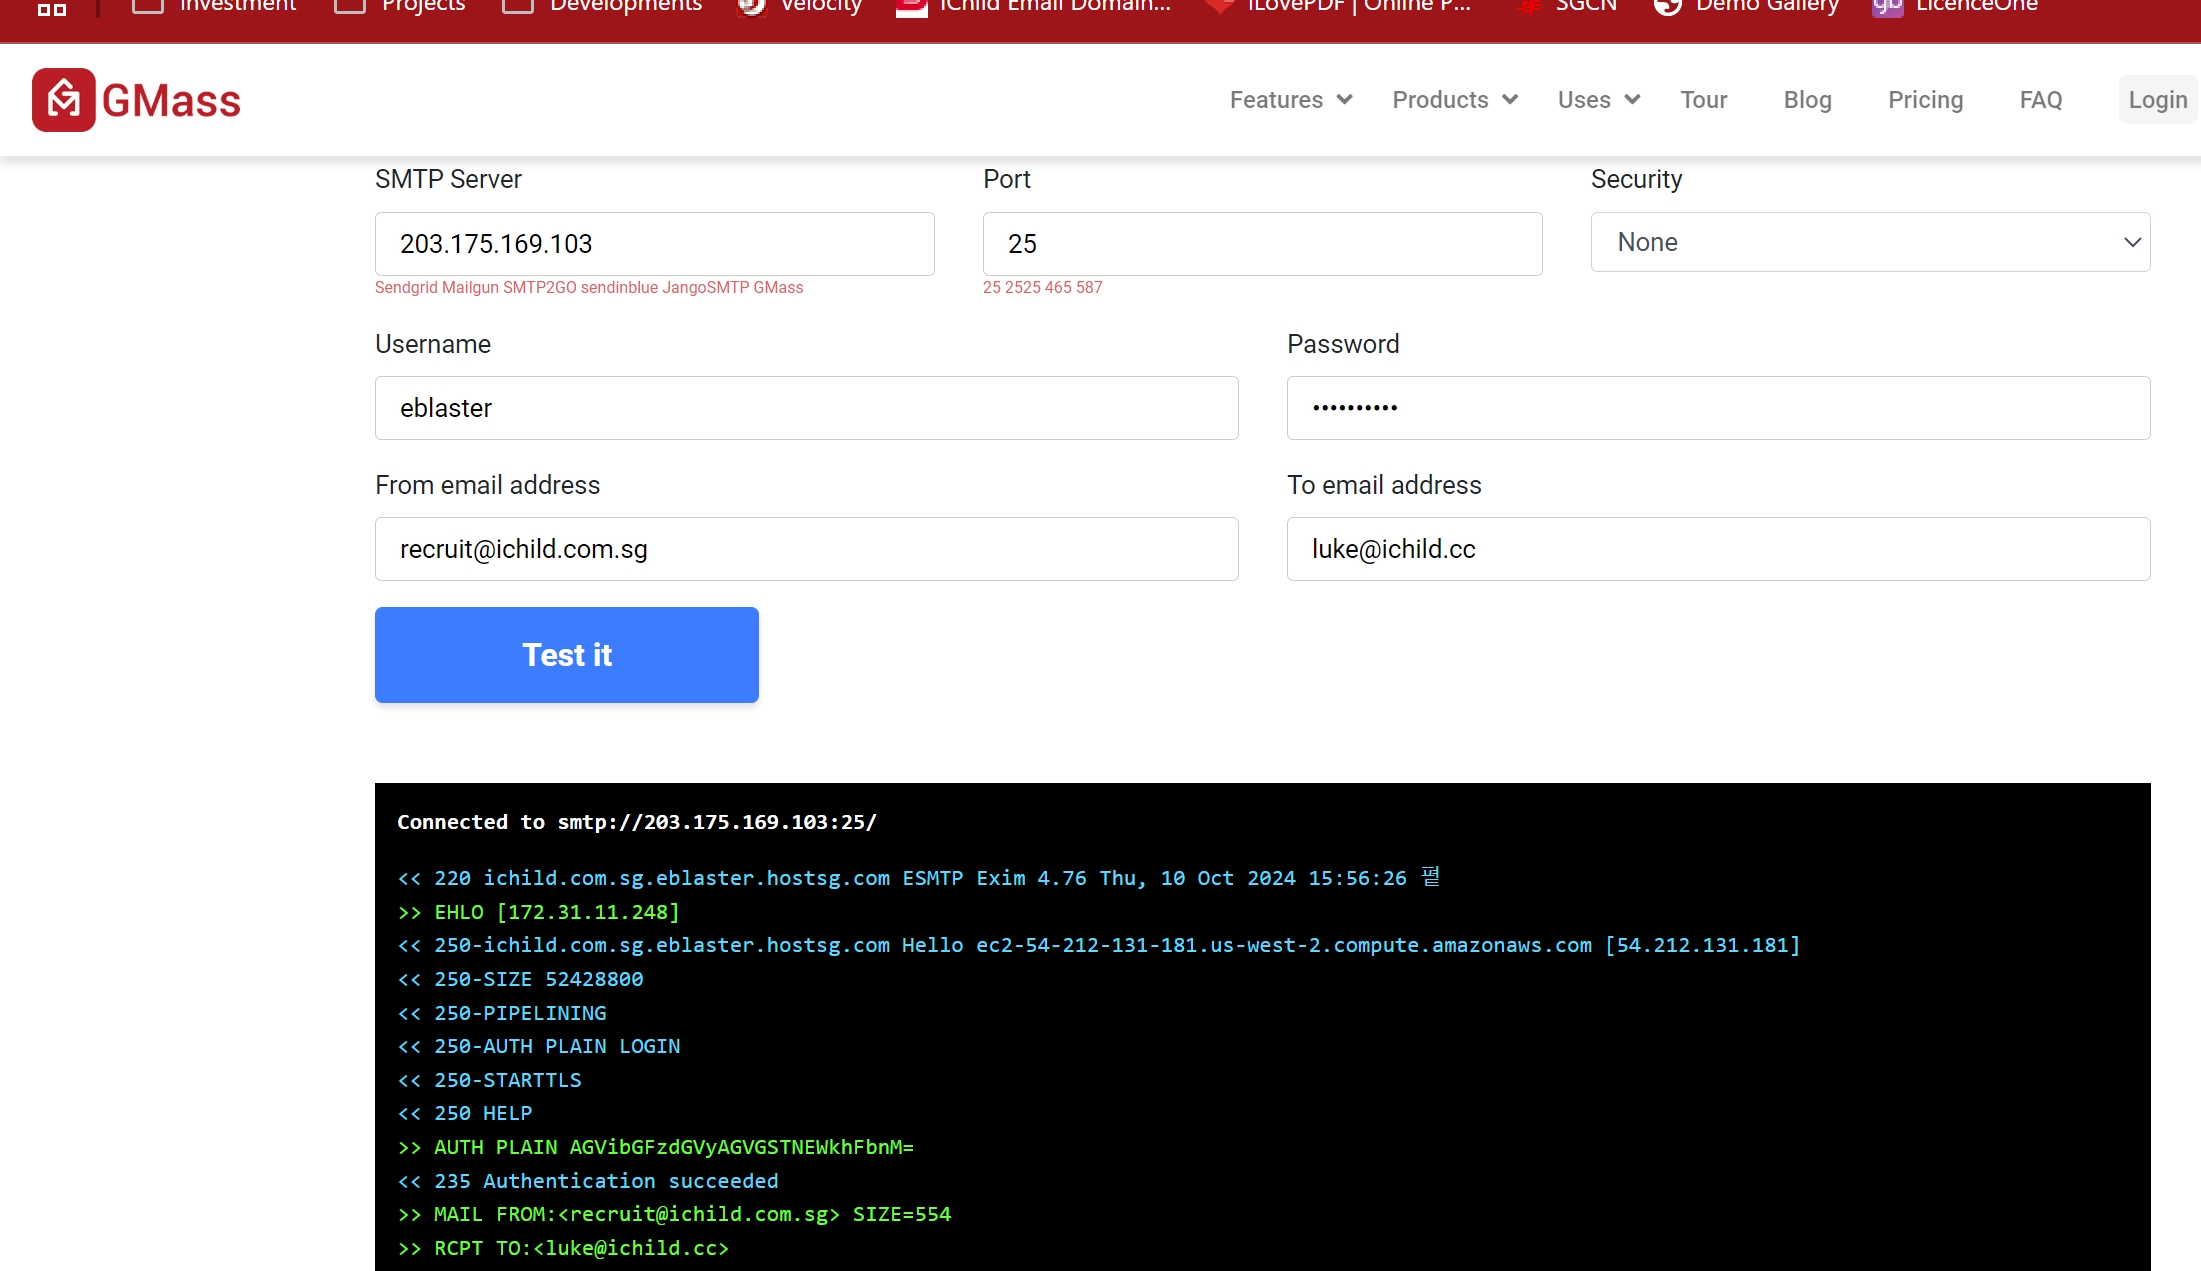Open the Demo Gallery bookmark
2201x1271 pixels.
coord(1747,6)
